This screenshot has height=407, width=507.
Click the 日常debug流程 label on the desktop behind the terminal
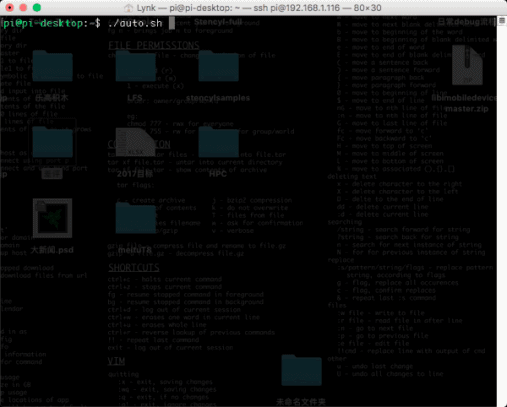click(x=467, y=22)
